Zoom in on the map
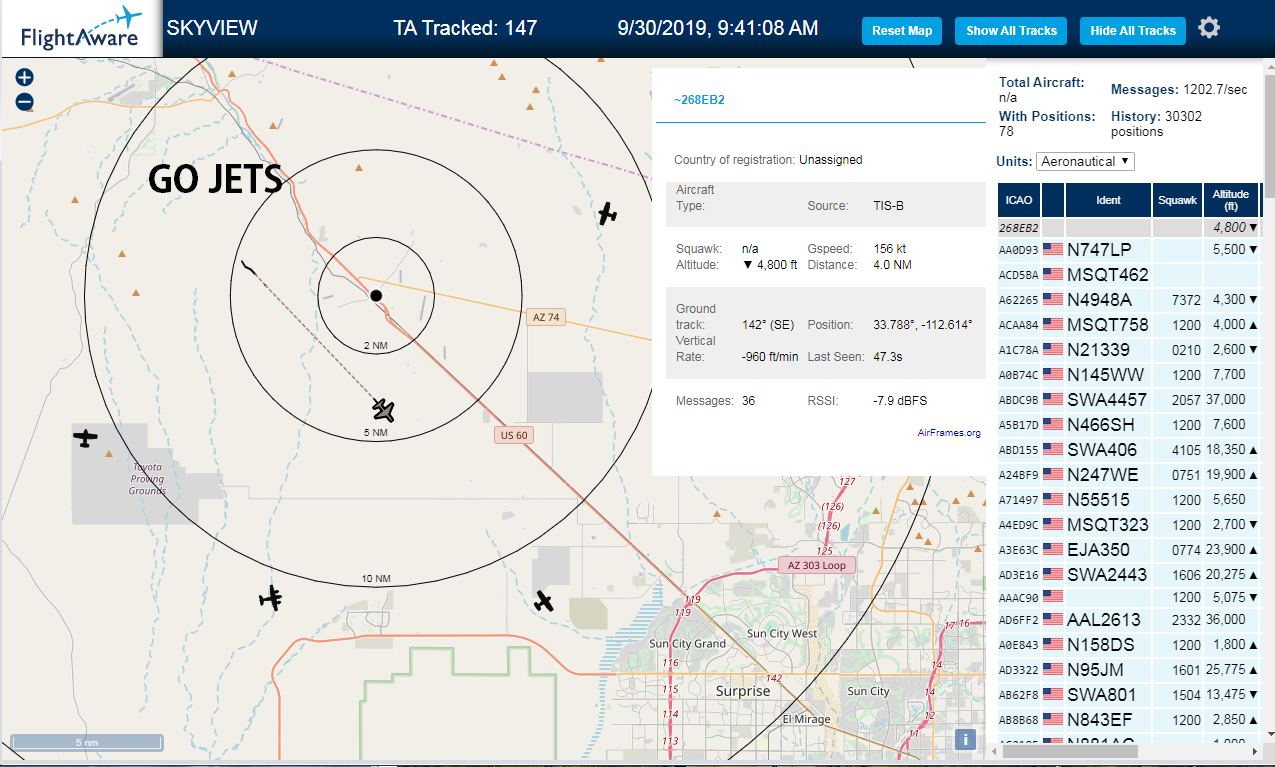Image resolution: width=1275 pixels, height=767 pixels. 25,78
